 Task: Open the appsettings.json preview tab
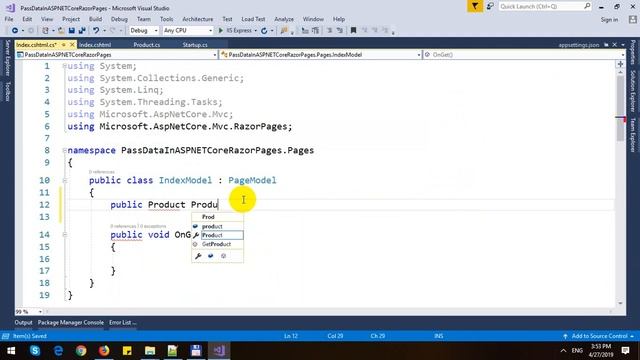[x=579, y=45]
